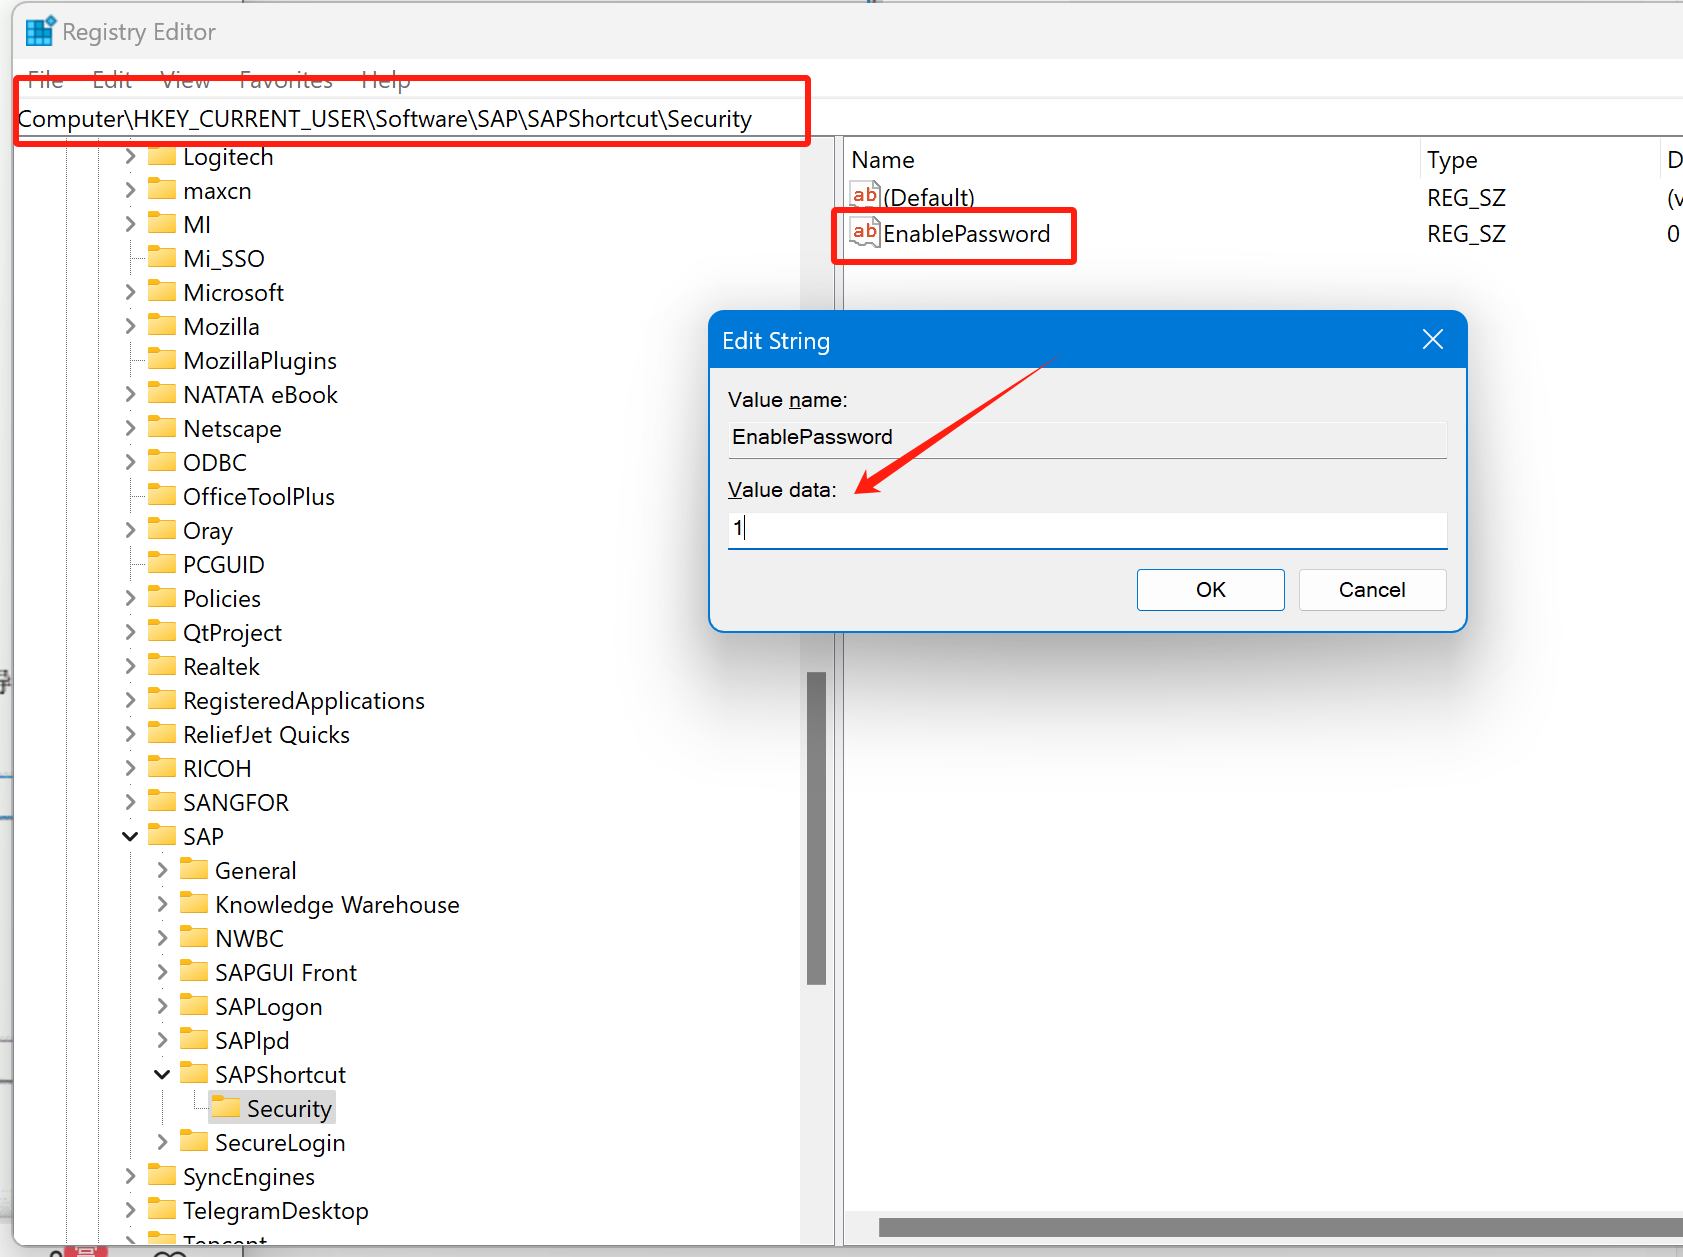The width and height of the screenshot is (1683, 1257).
Task: Click the (Default) string value icon
Action: coord(864,195)
